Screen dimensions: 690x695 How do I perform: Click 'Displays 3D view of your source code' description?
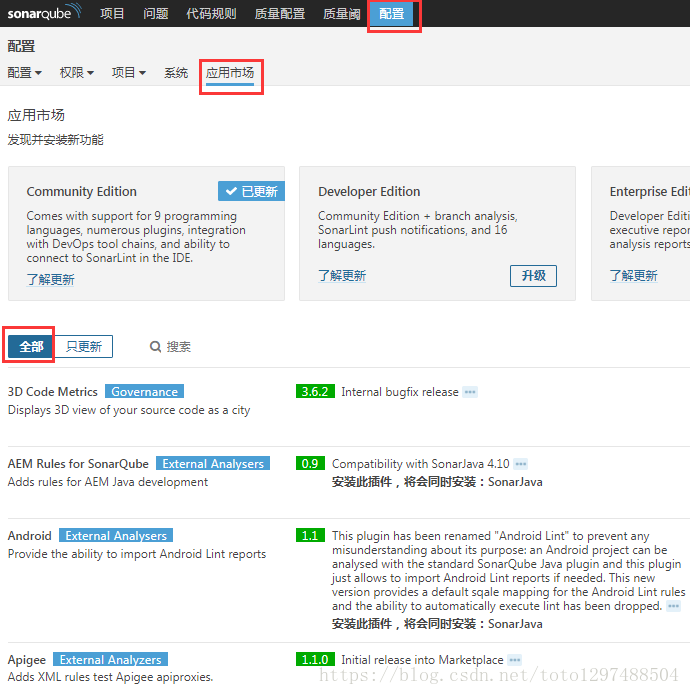[x=129, y=410]
